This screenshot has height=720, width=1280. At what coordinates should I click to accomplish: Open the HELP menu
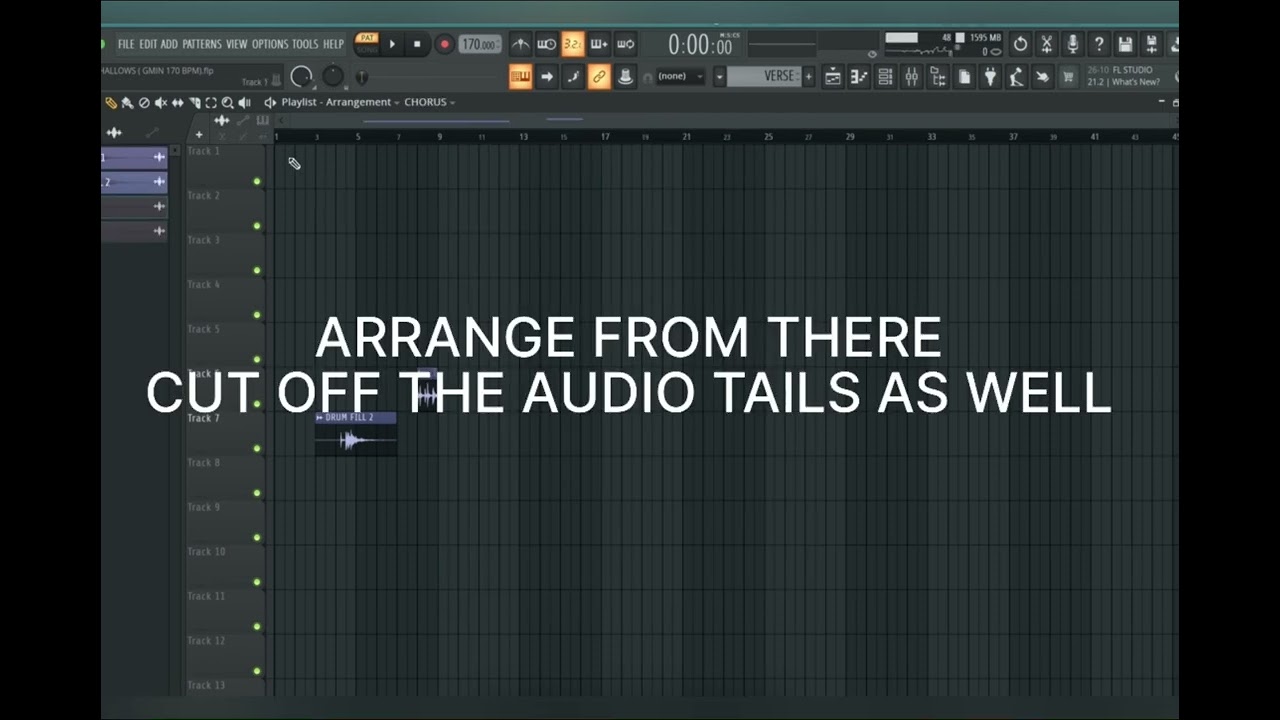[x=333, y=44]
